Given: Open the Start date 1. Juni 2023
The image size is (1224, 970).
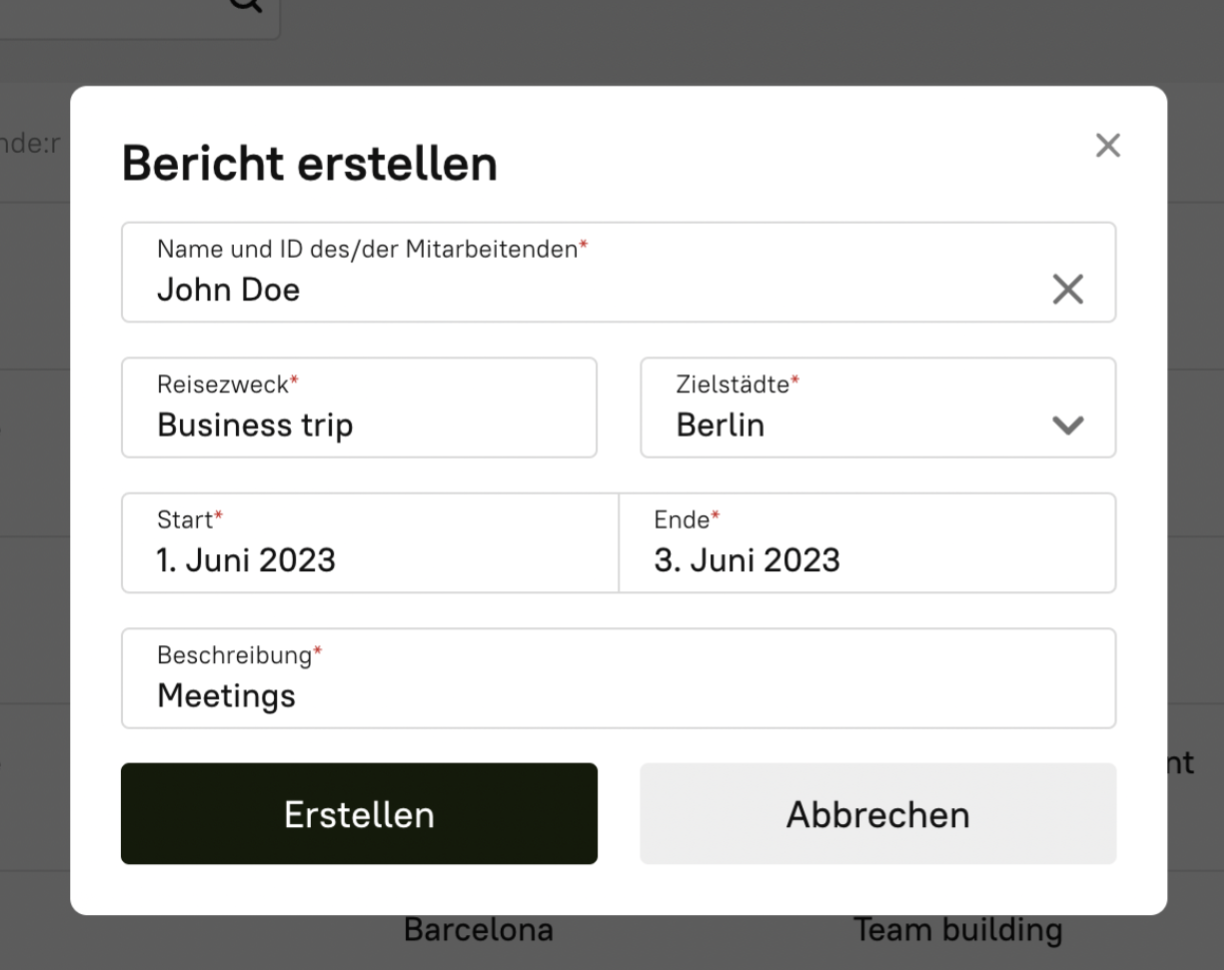Looking at the screenshot, I should 369,559.
